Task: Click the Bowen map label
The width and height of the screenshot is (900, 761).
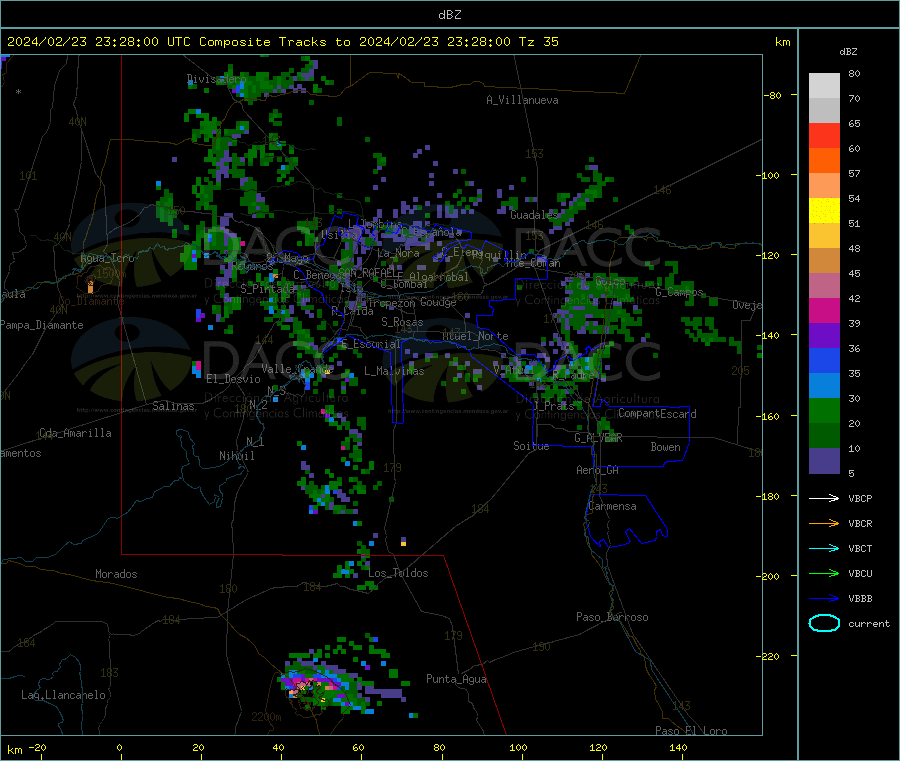Action: (665, 447)
